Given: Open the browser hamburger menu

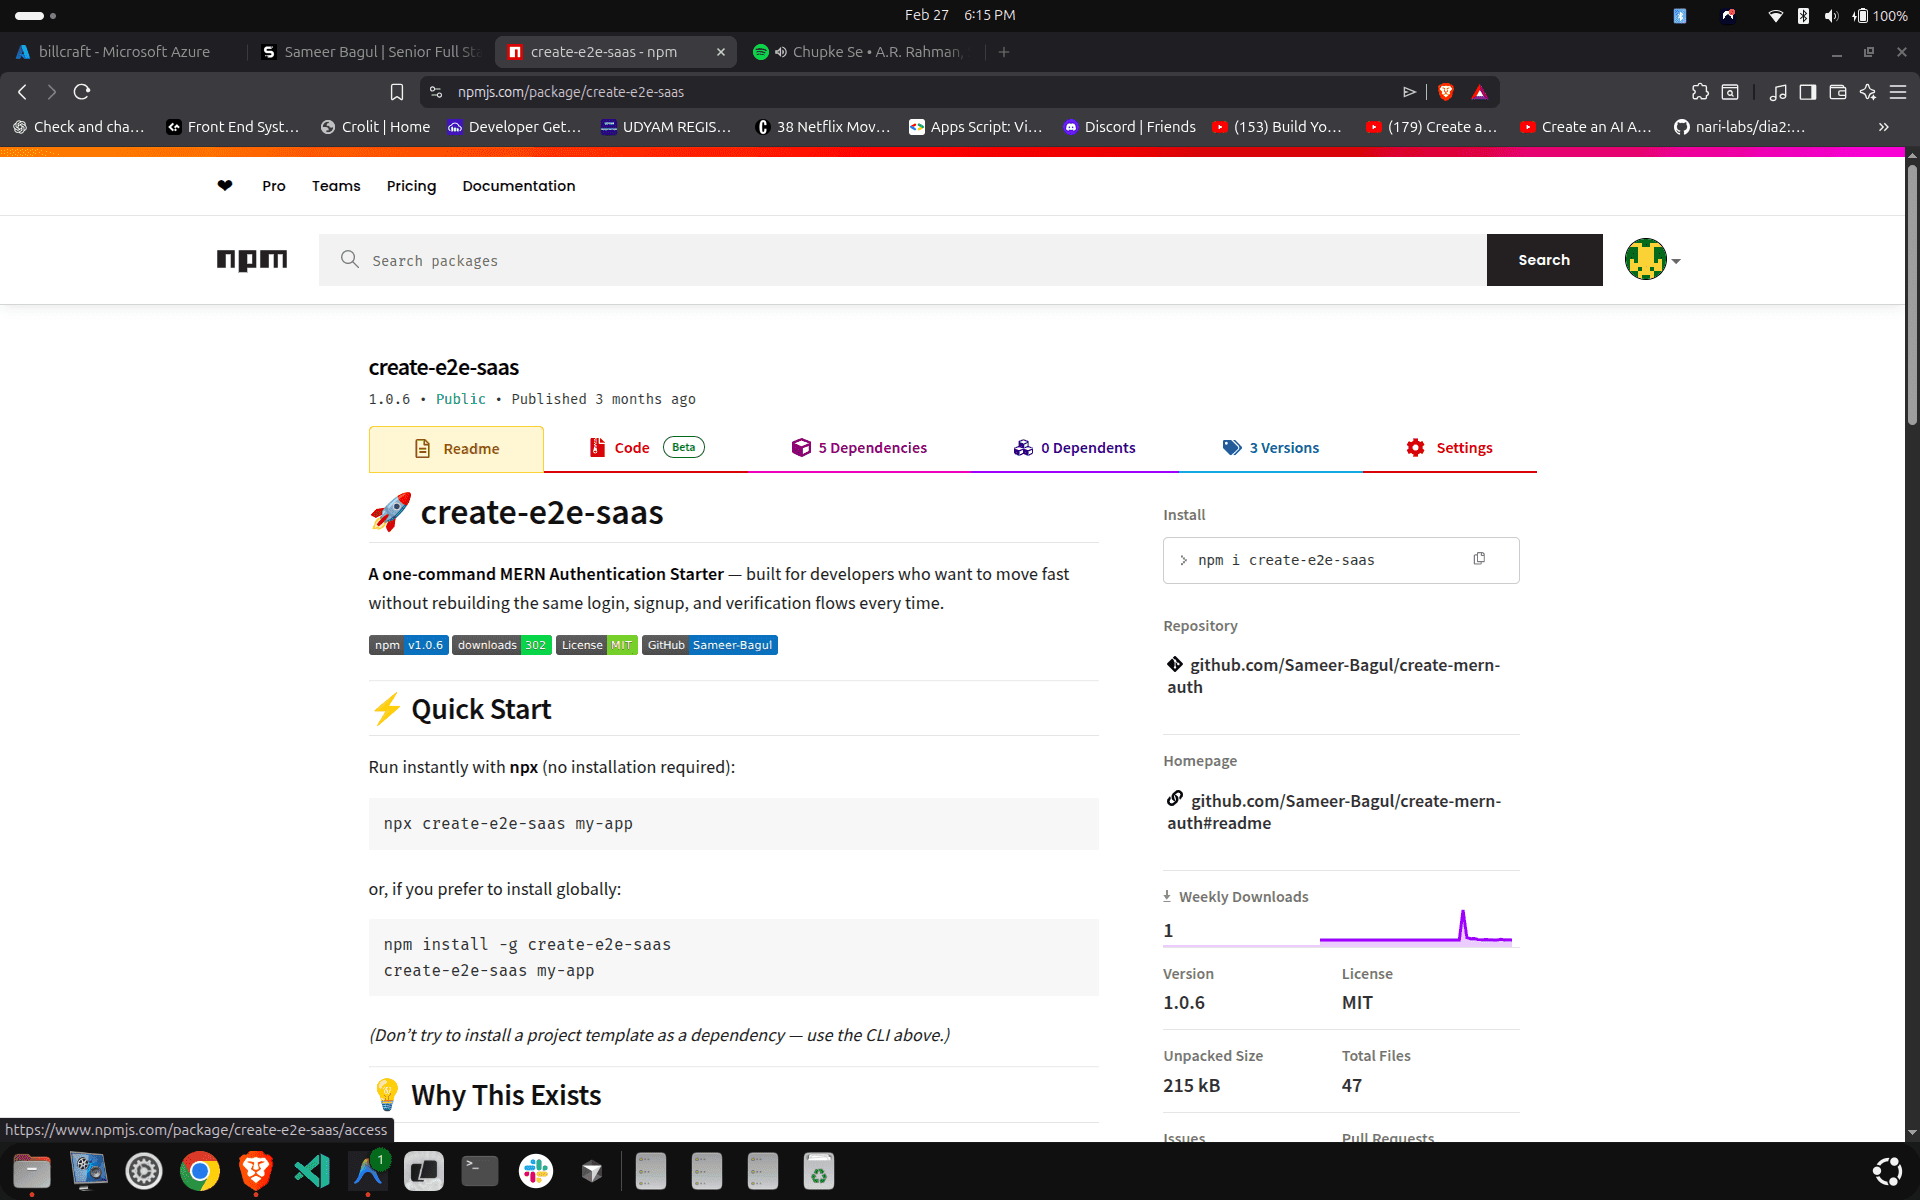Looking at the screenshot, I should coord(1899,91).
